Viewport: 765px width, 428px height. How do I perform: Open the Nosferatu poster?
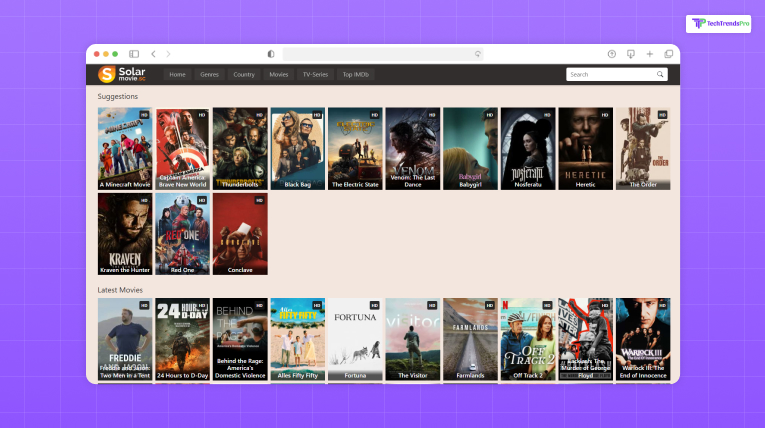(528, 148)
